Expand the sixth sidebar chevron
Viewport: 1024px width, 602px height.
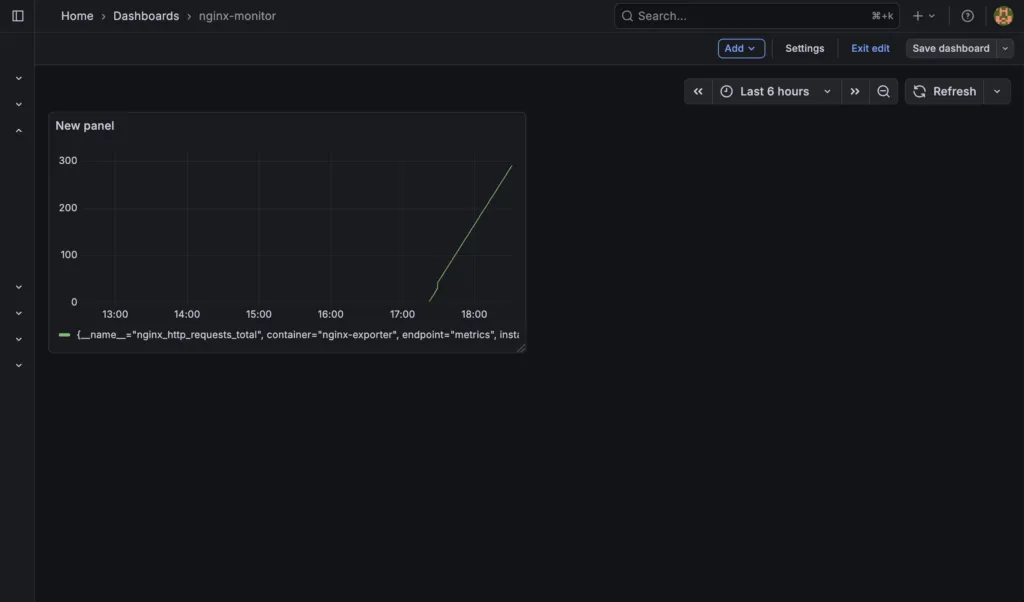coord(19,340)
